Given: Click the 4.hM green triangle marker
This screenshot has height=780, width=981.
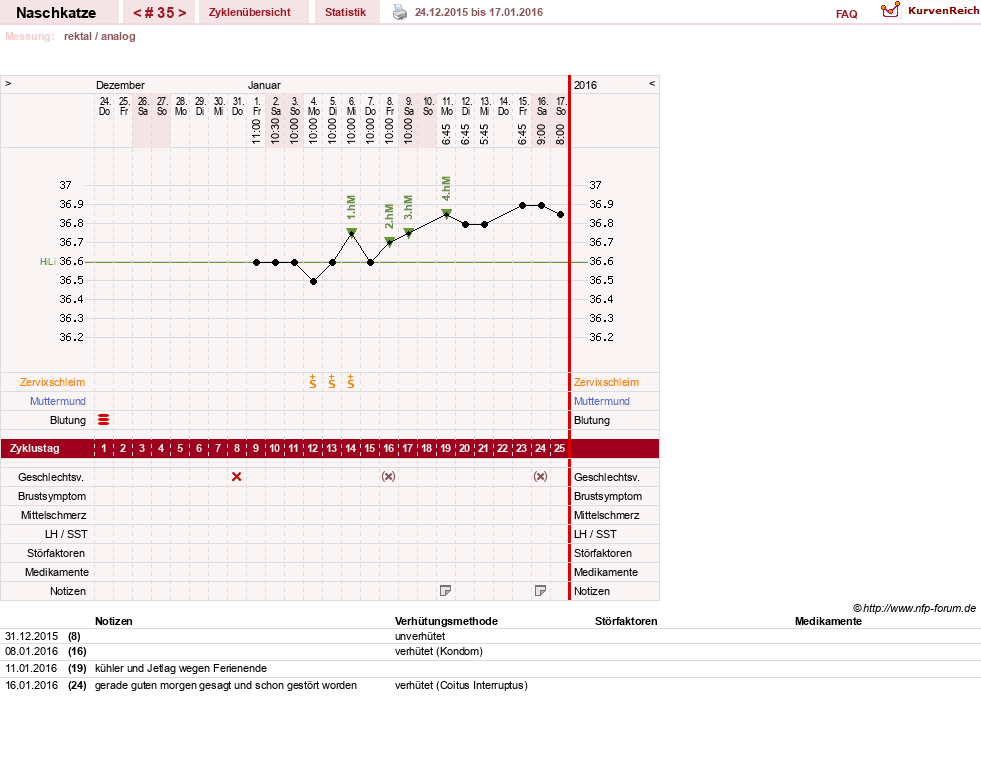Looking at the screenshot, I should 447,213.
